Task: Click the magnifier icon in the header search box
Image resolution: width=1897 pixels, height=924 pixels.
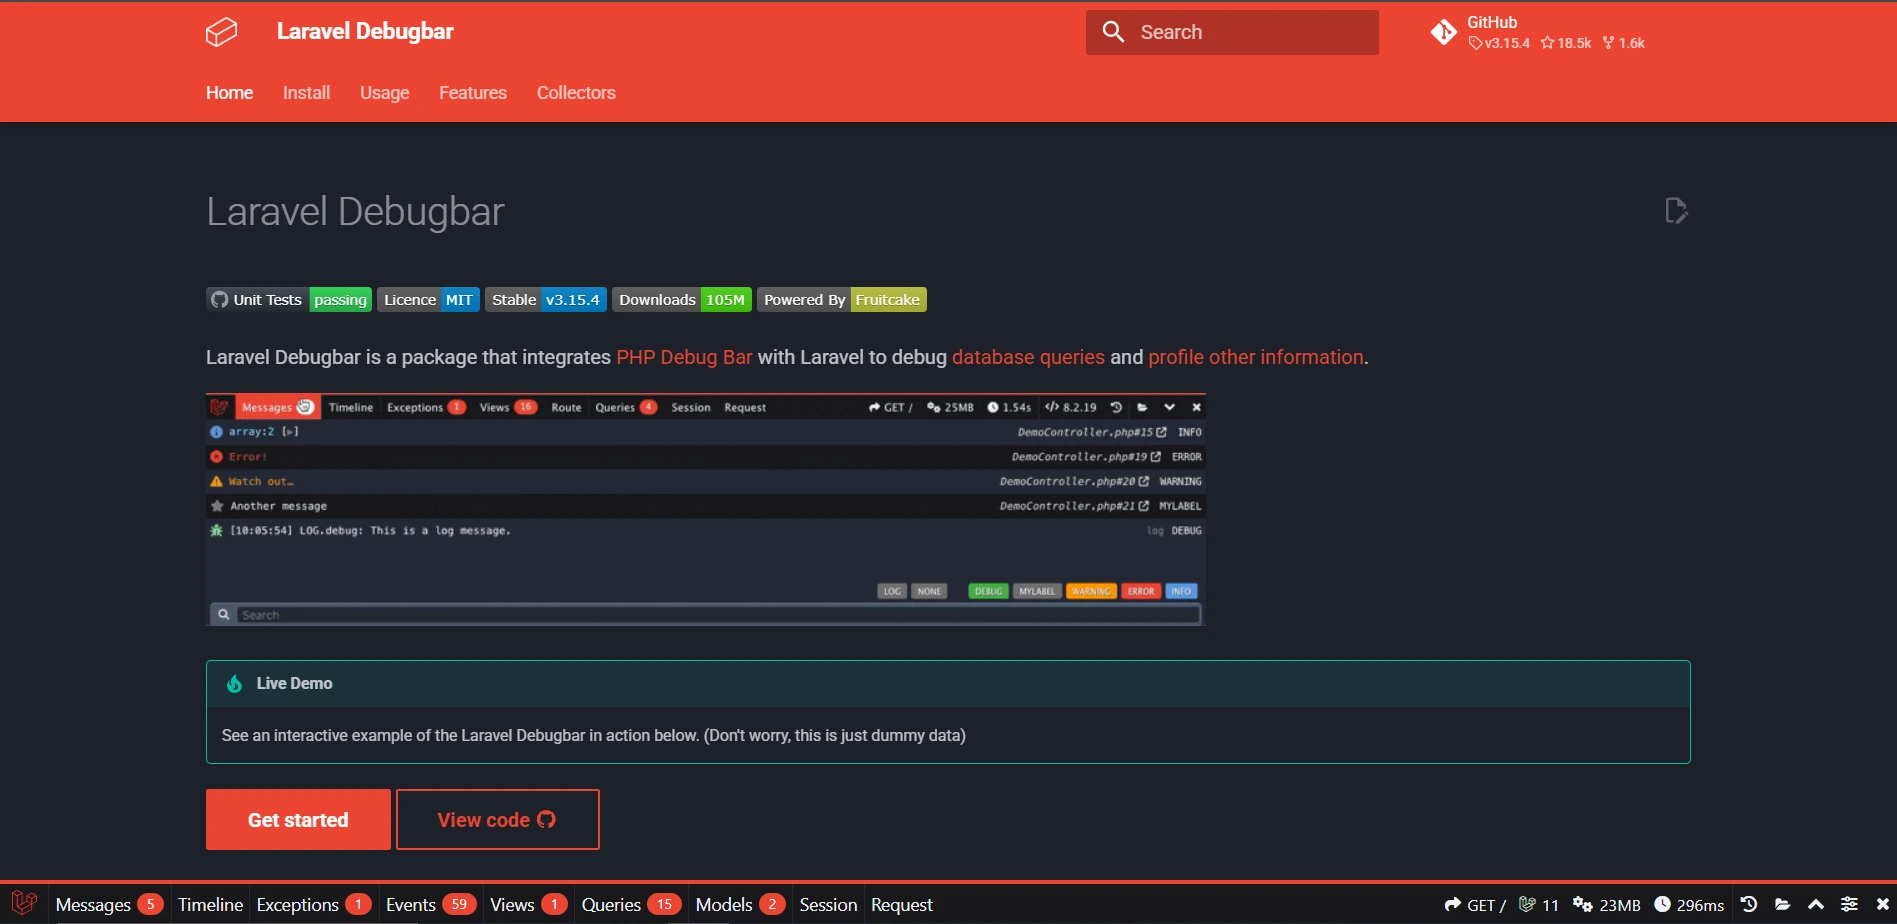Action: [1113, 32]
